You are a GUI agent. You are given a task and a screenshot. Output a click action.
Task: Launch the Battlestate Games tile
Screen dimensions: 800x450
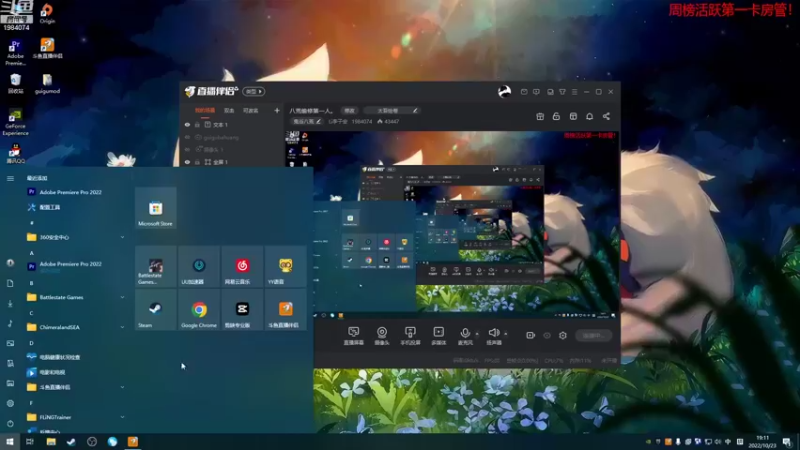point(156,266)
